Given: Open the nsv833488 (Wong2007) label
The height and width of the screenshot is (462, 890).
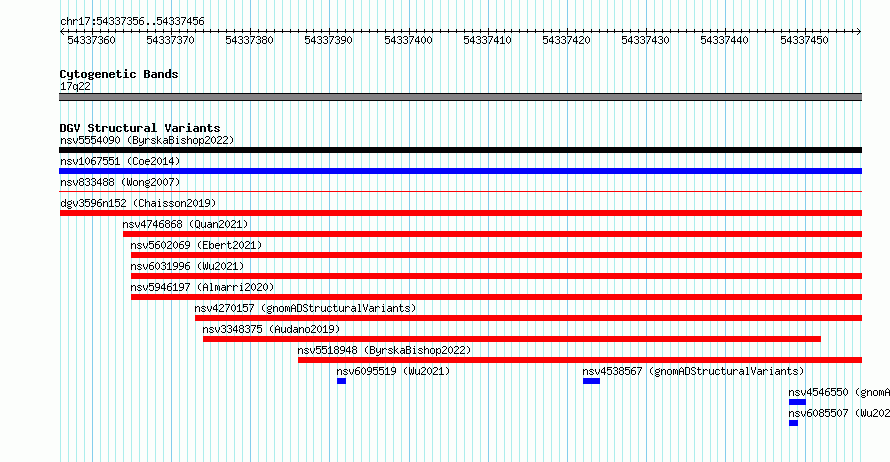Looking at the screenshot, I should tap(120, 182).
